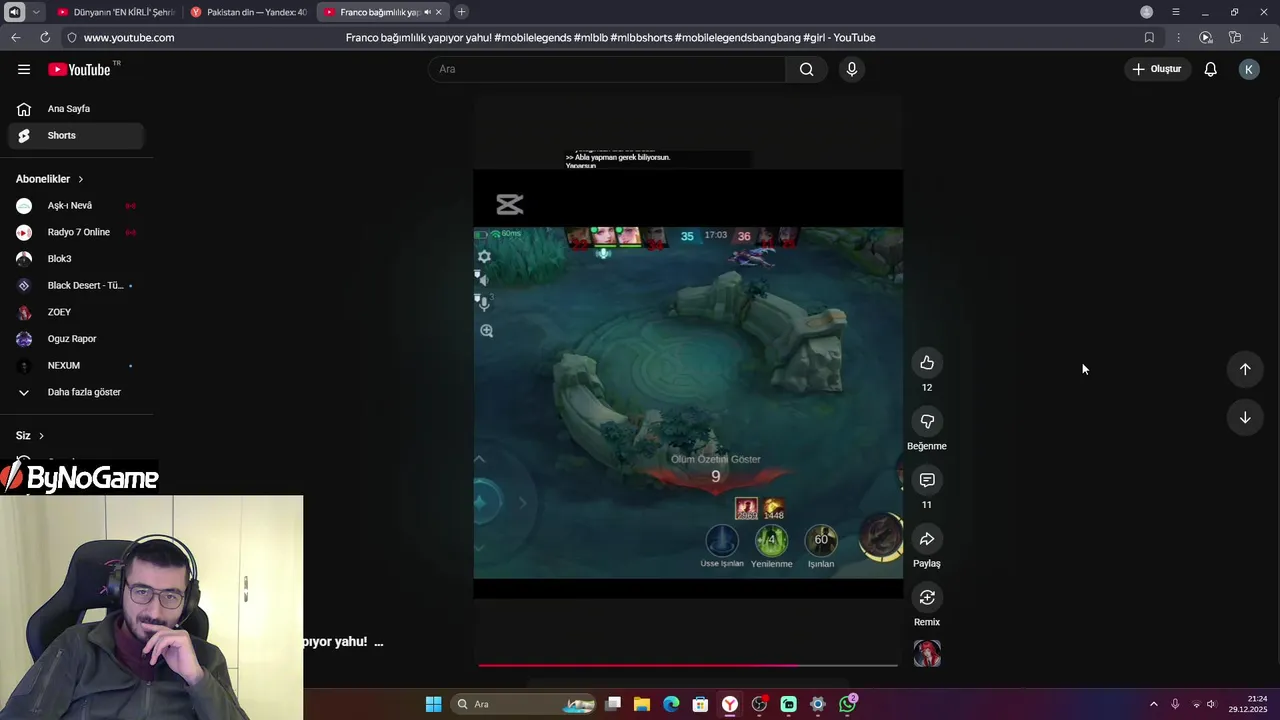Open Blok3 channel
Screen dimensions: 1280x720
point(76,259)
